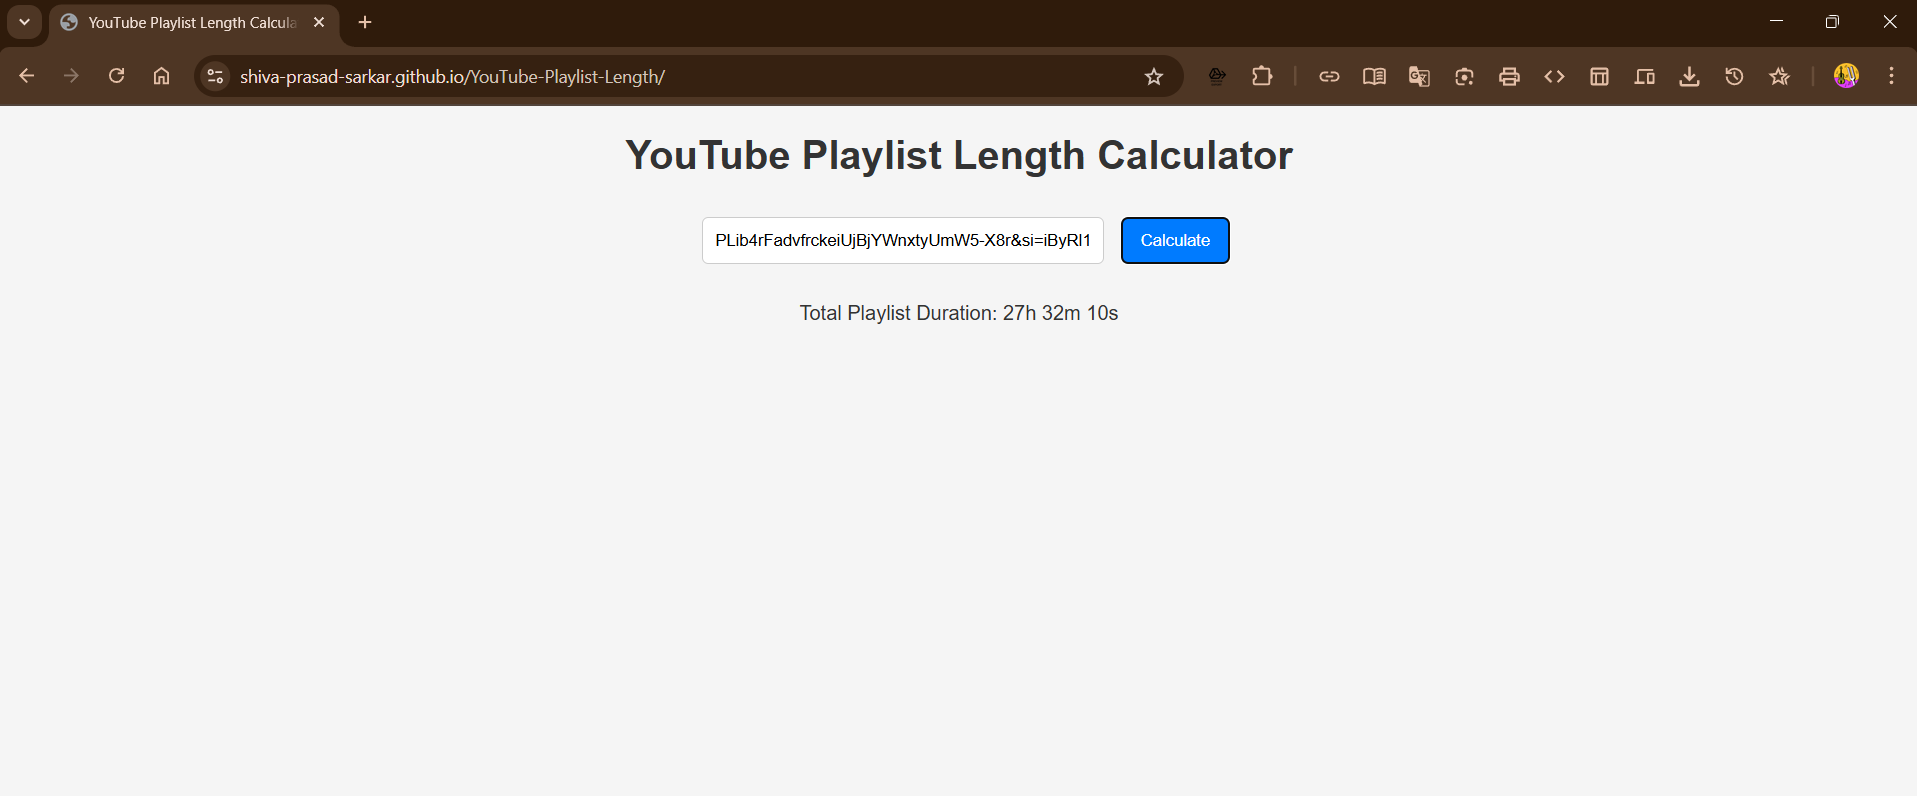Go forward in browser history
The height and width of the screenshot is (796, 1917).
(71, 76)
